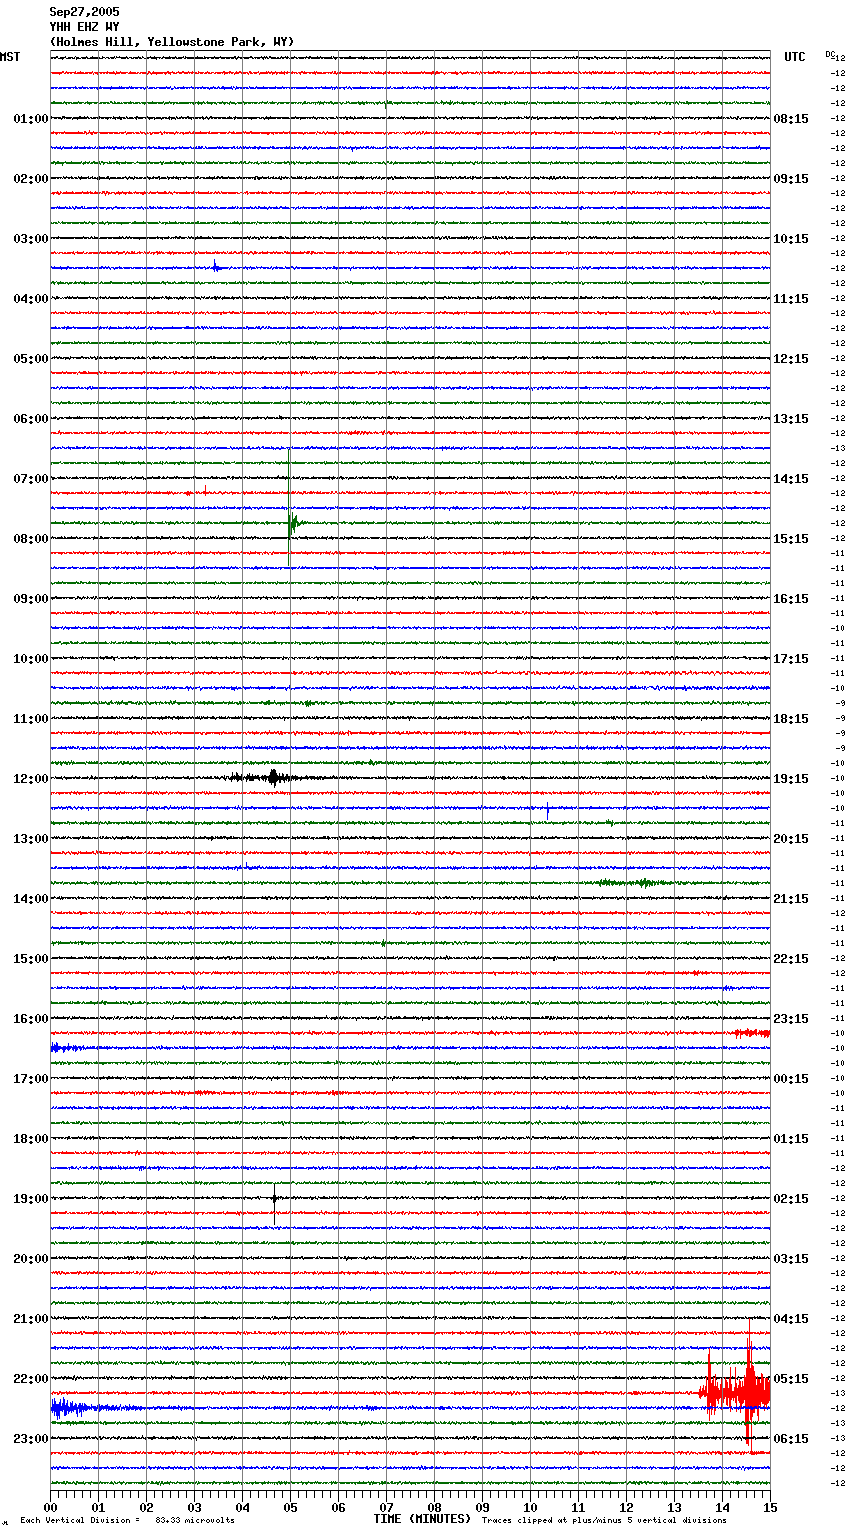Click the 09:15 UTC time label
This screenshot has width=850, height=1534.
(791, 179)
